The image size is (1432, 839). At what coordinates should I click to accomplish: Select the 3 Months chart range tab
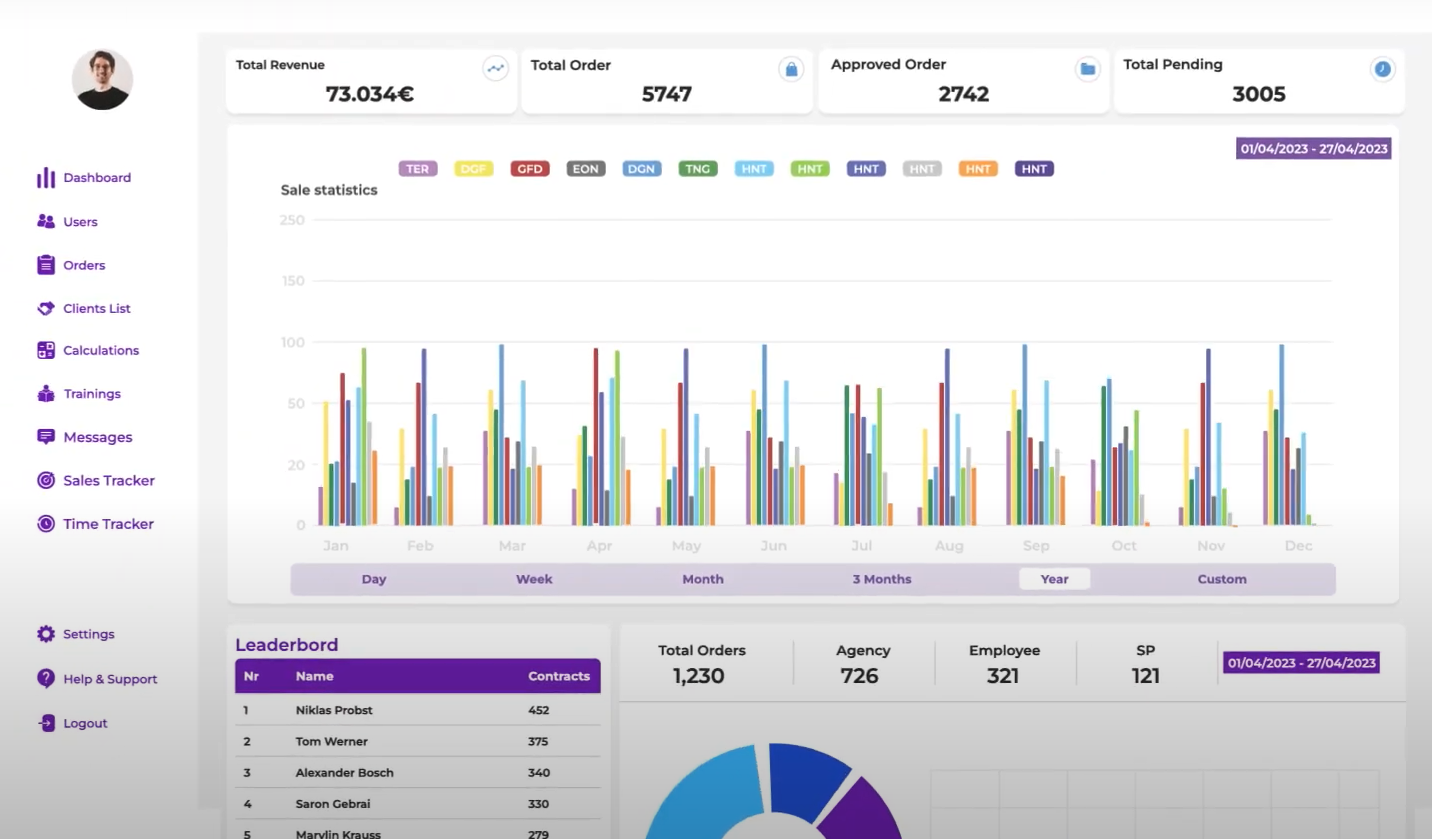coord(881,579)
